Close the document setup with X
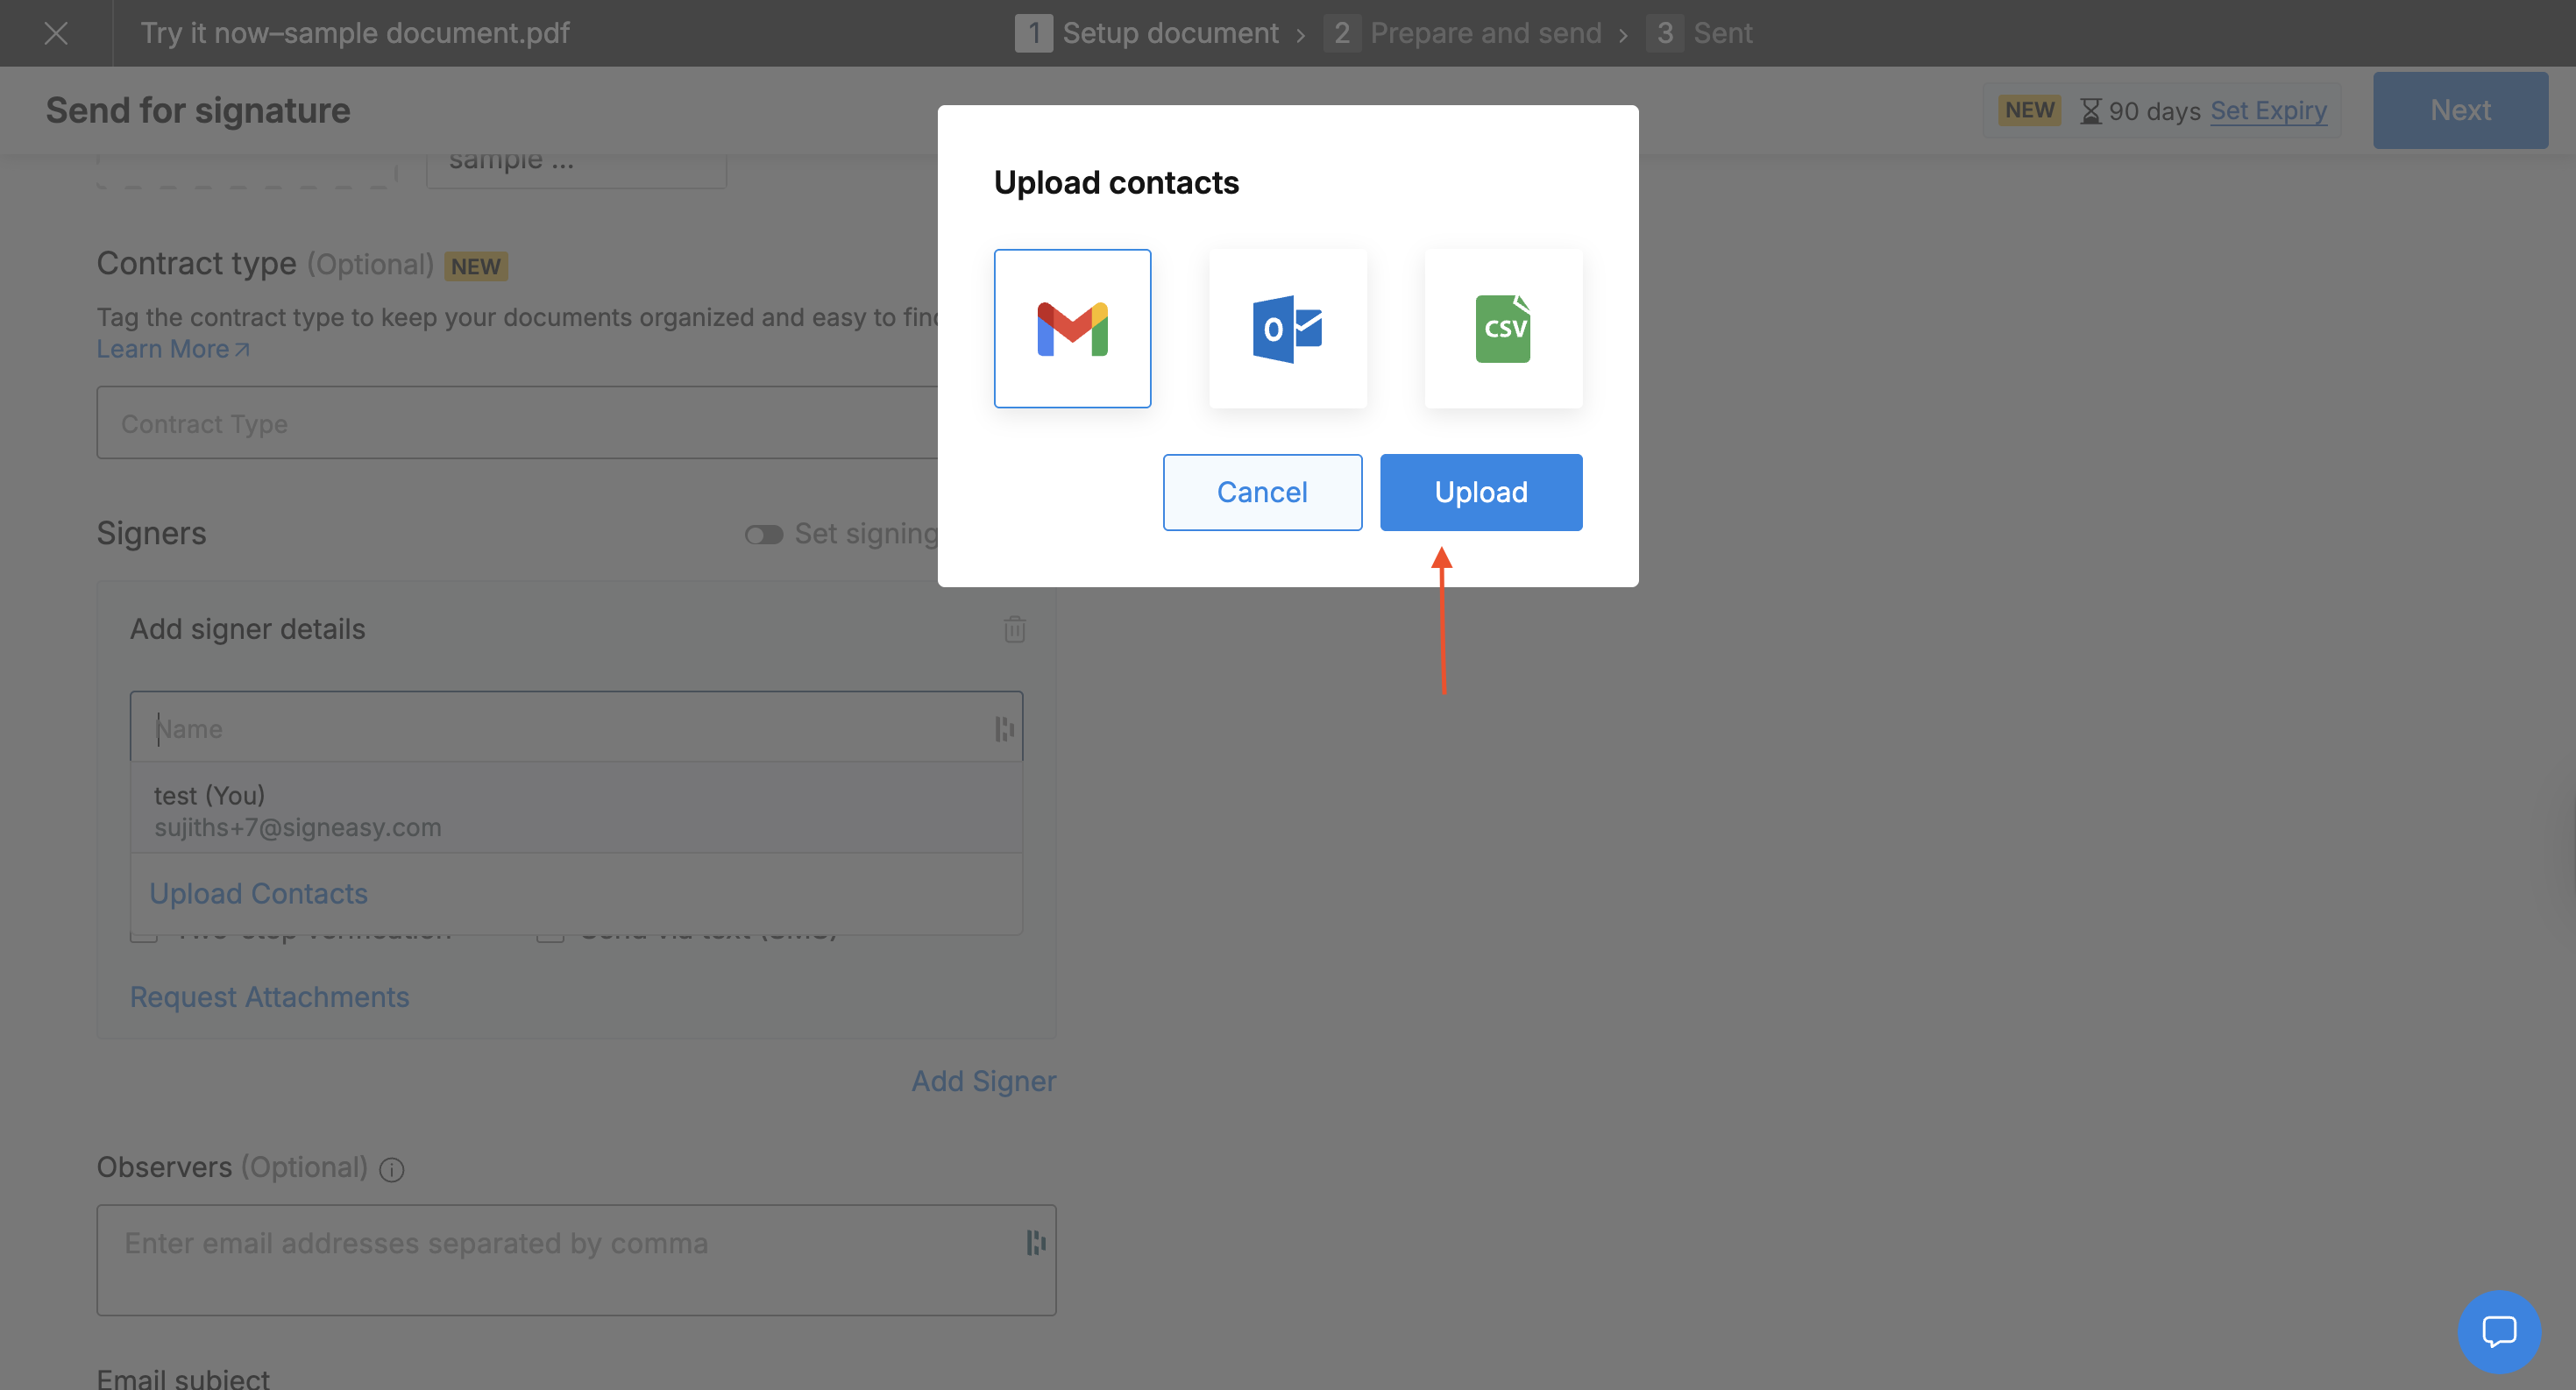 (x=56, y=33)
